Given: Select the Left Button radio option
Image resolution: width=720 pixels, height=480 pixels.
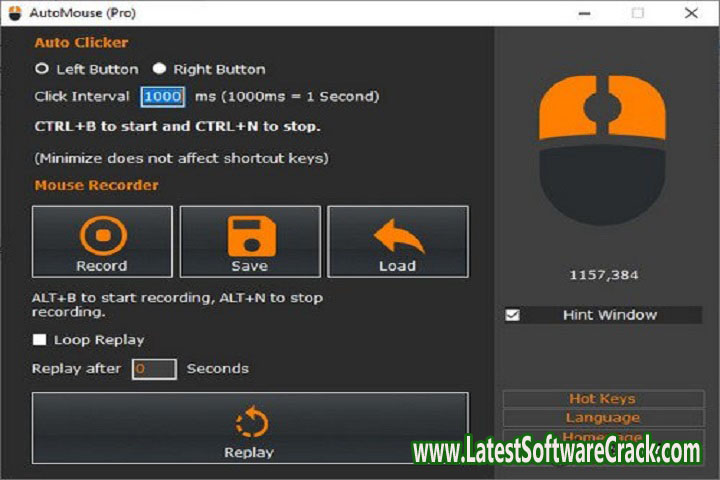Looking at the screenshot, I should (x=42, y=69).
